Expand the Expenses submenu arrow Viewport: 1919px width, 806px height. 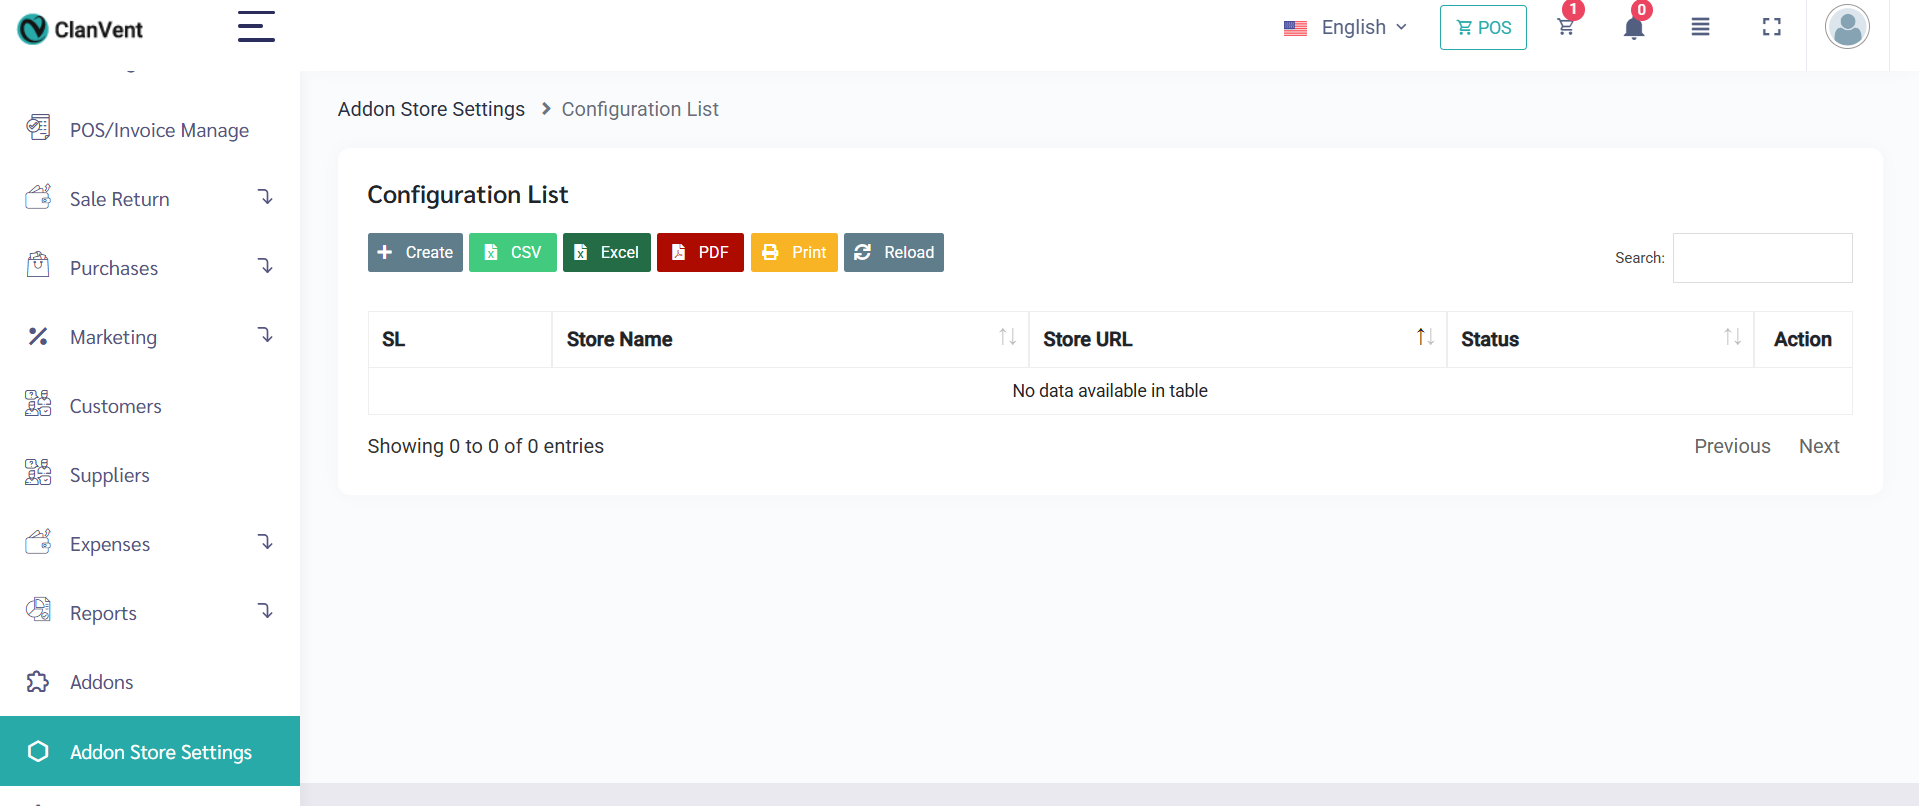(x=265, y=542)
